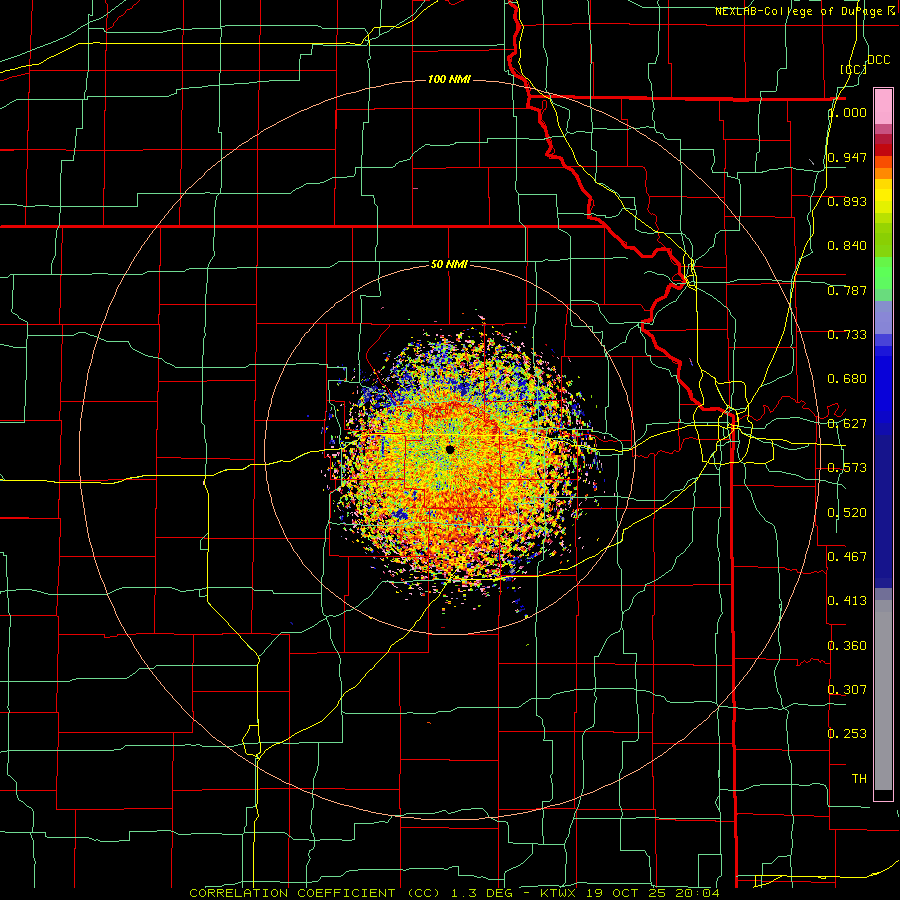The height and width of the screenshot is (900, 900).
Task: Click the Correlation Coefficient caption at bottom
Action: 454,893
